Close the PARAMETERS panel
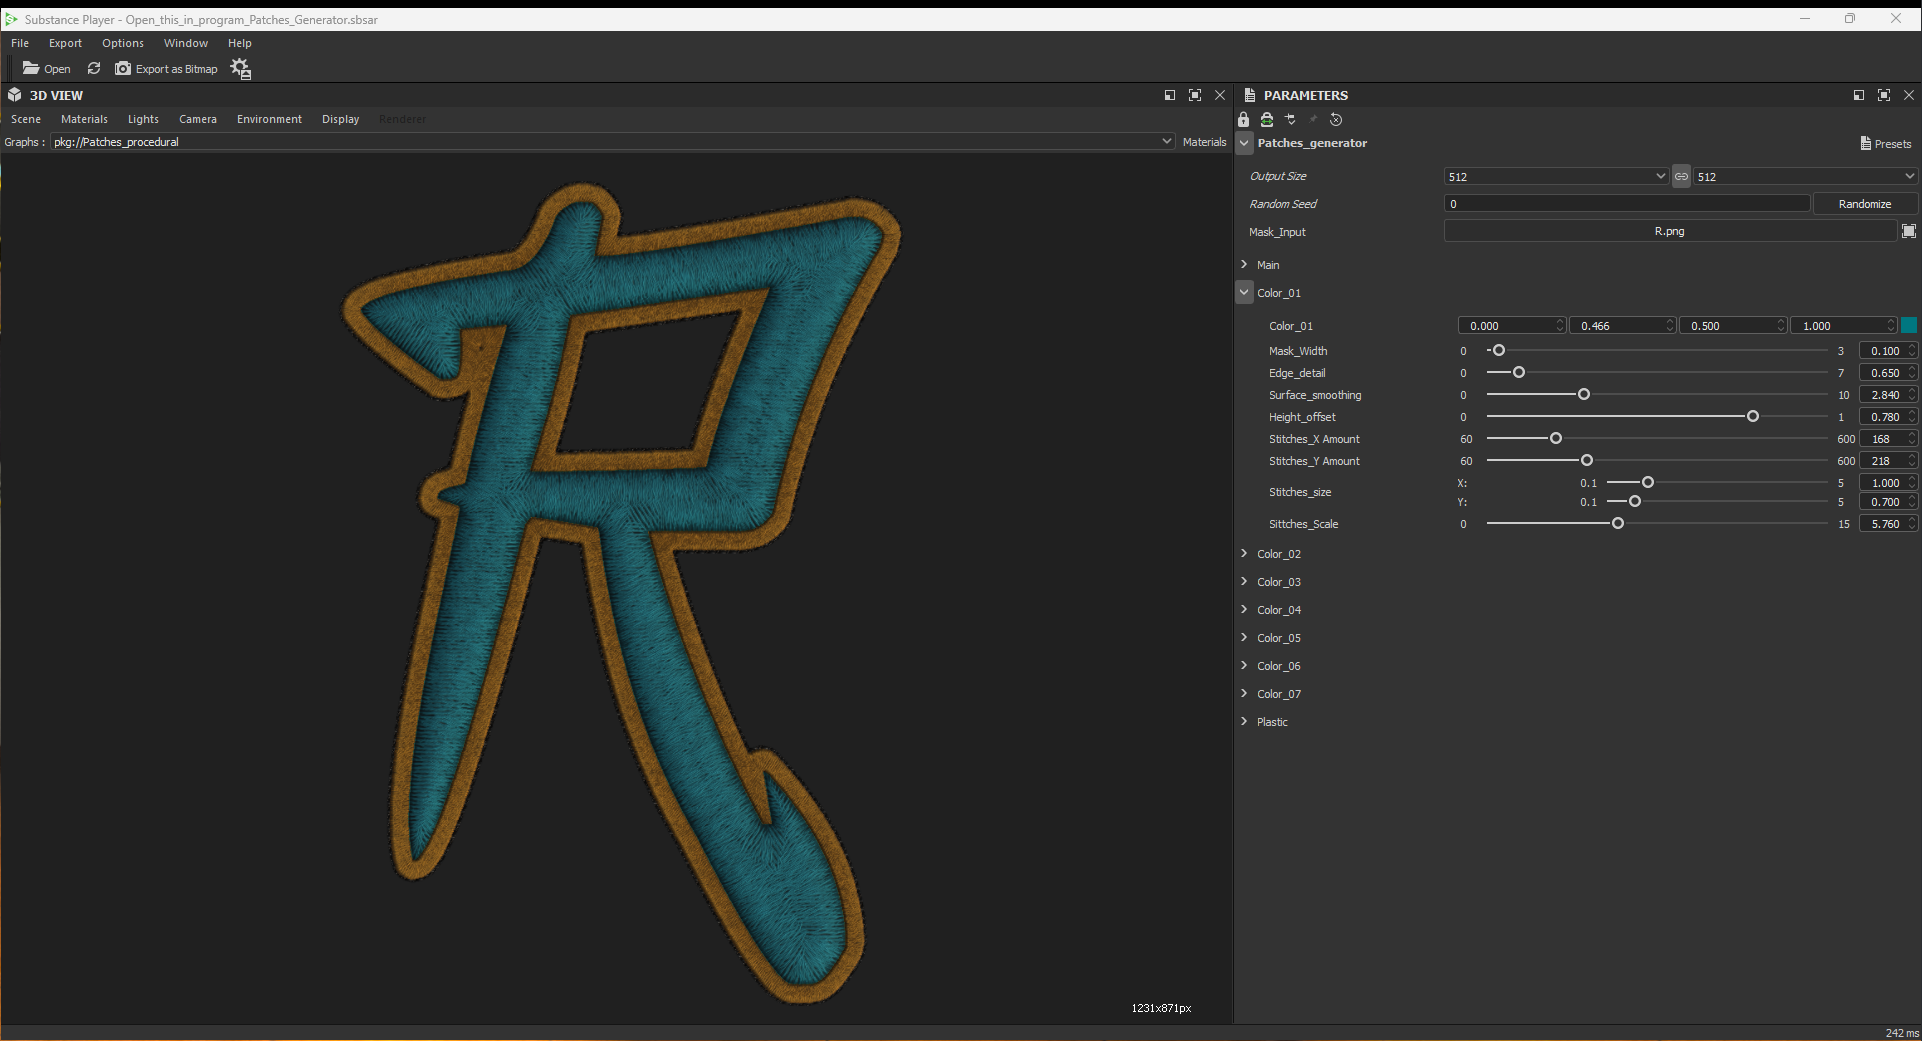 pyautogui.click(x=1909, y=95)
